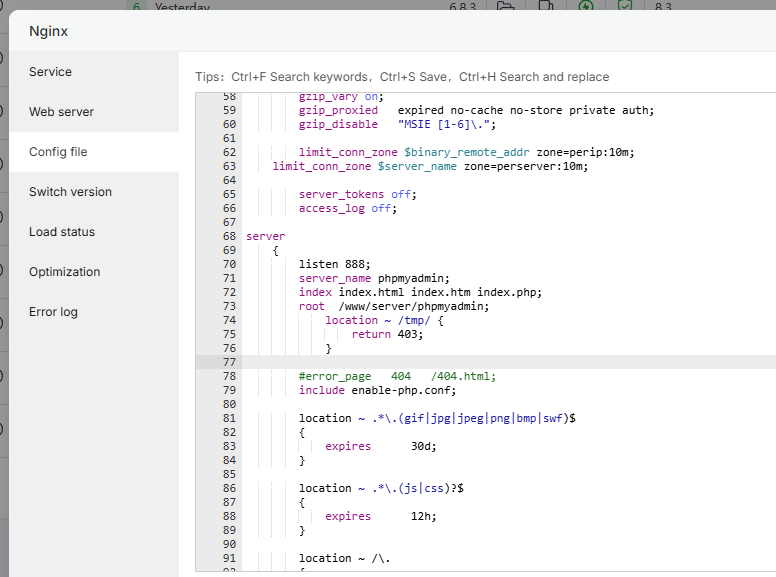Click the green 6 badge at top
The height and width of the screenshot is (577, 776).
tap(137, 6)
